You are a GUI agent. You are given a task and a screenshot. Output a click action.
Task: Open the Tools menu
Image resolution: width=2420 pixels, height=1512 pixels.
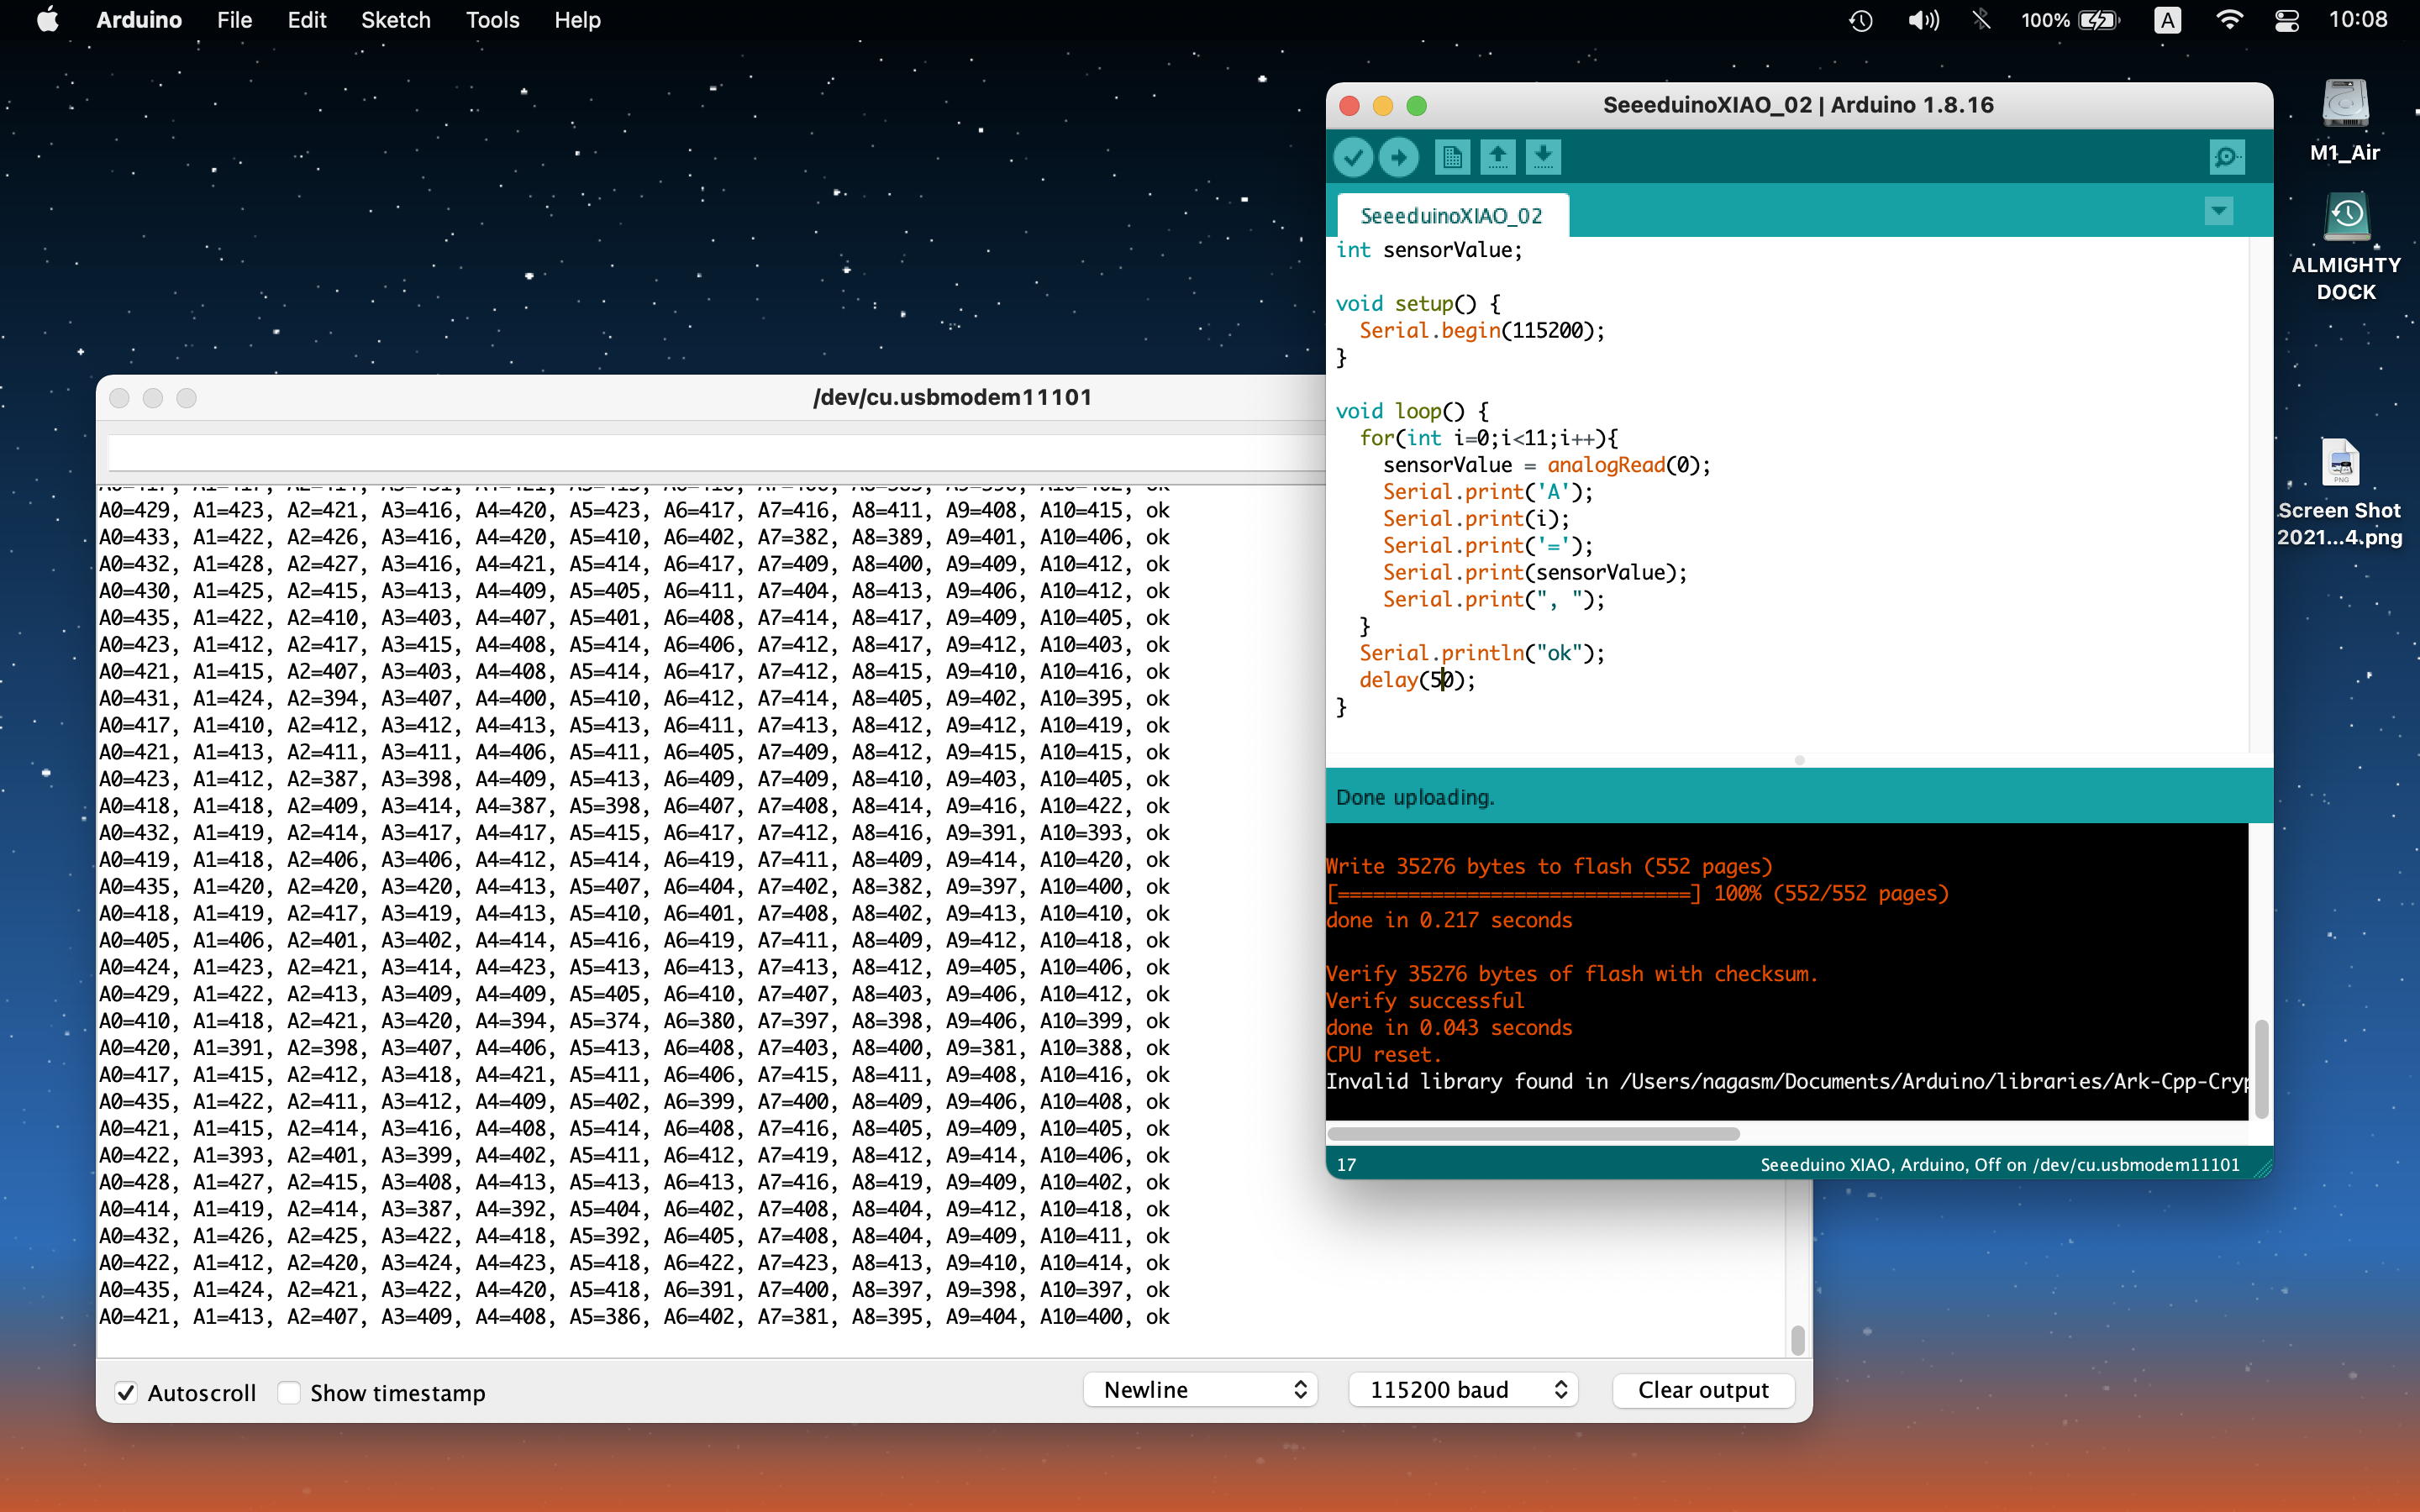tap(492, 20)
